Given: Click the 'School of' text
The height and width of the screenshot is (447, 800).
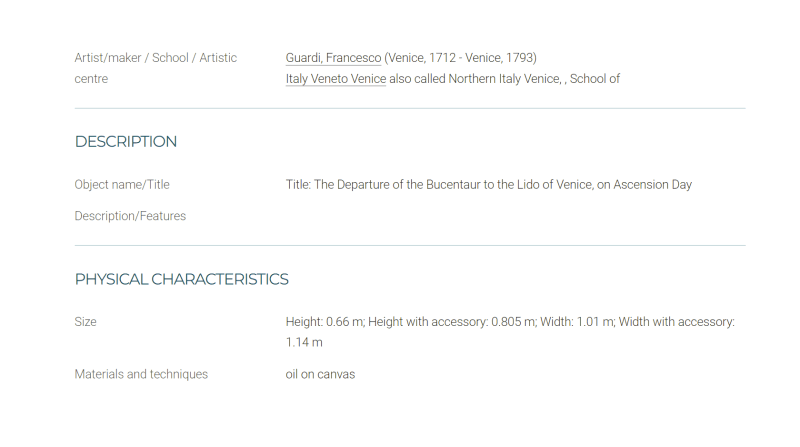Looking at the screenshot, I should pyautogui.click(x=595, y=79).
